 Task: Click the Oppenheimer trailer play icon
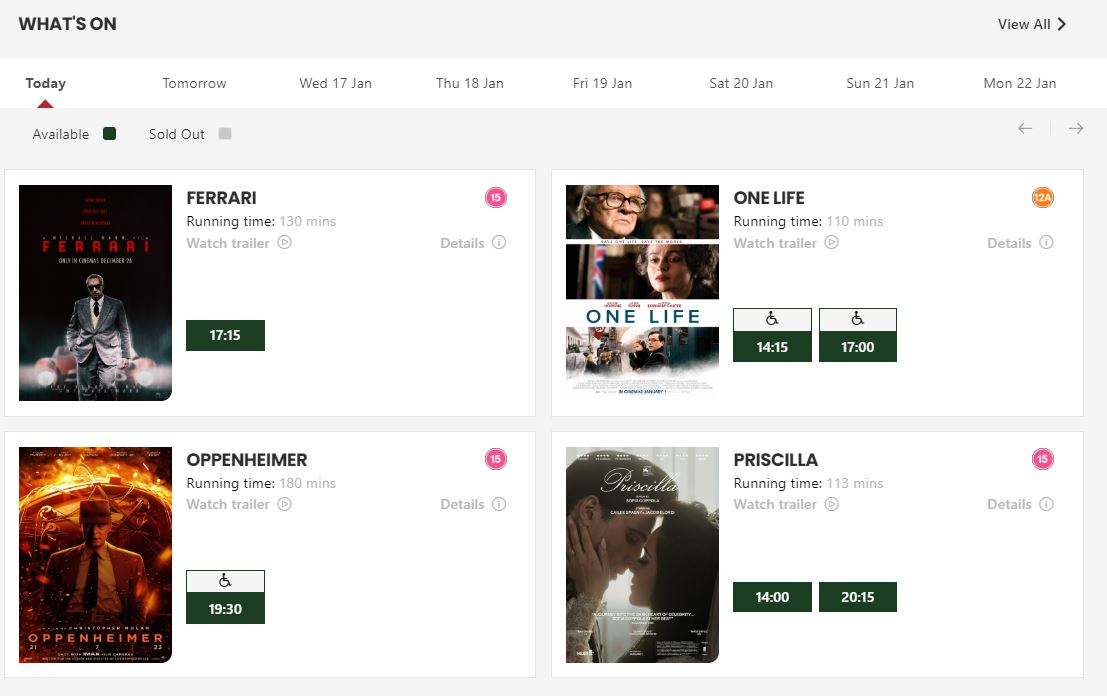pyautogui.click(x=285, y=504)
